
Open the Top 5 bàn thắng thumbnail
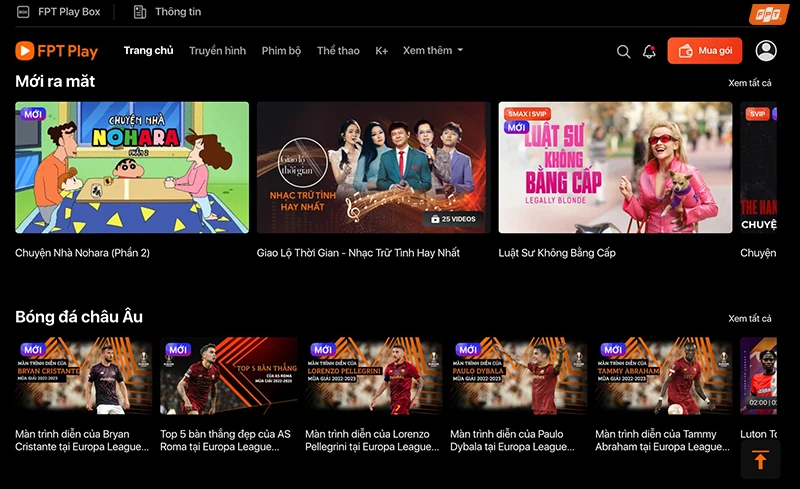[x=229, y=376]
